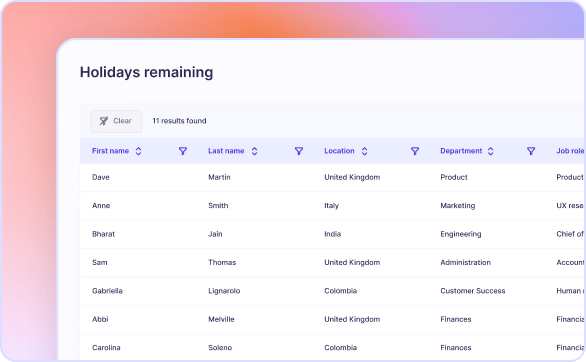Open the Location column filter
586x362 pixels.
click(x=415, y=151)
